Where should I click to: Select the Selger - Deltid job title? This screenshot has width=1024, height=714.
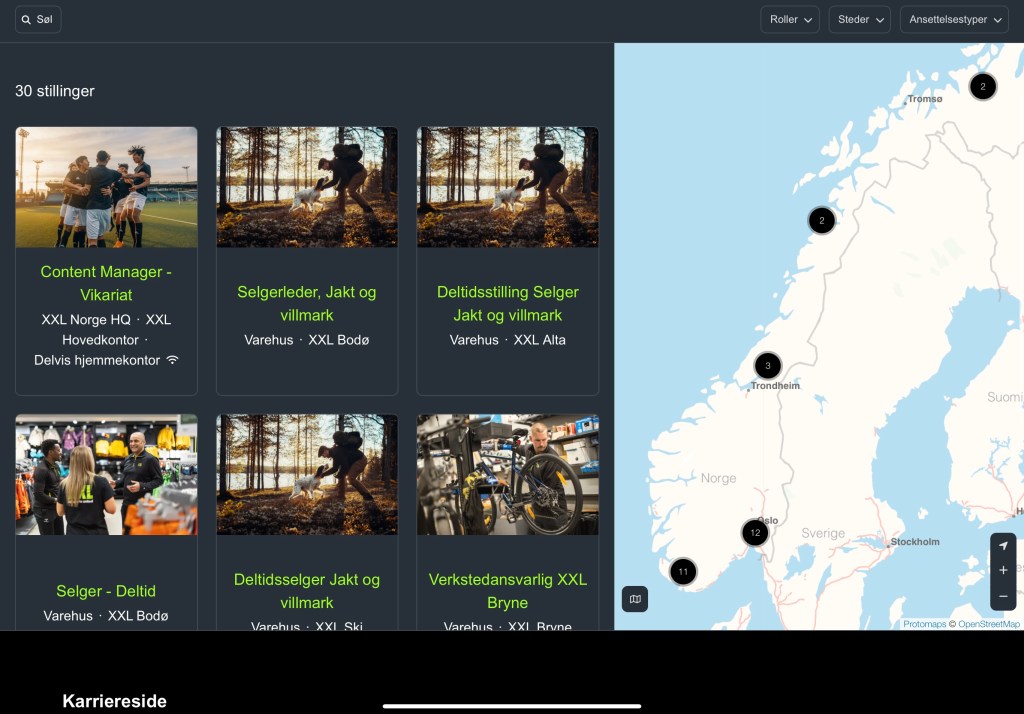tap(106, 591)
